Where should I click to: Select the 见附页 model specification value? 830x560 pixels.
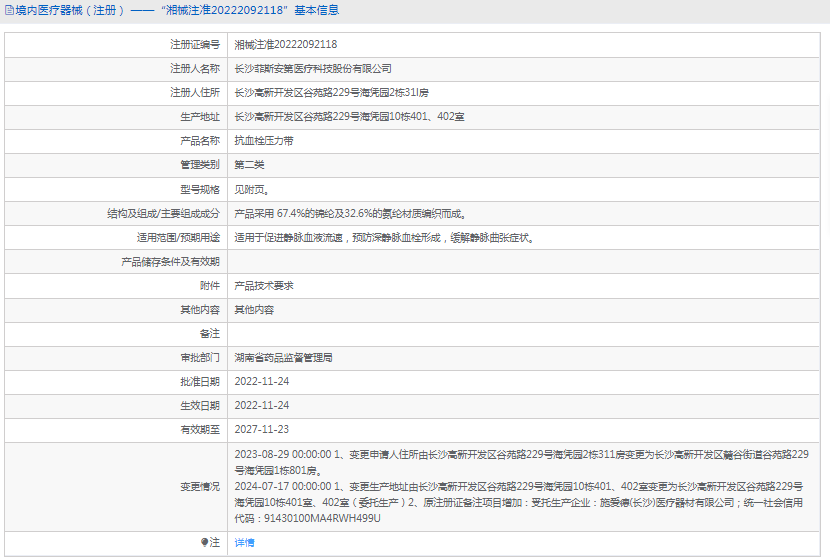[252, 189]
